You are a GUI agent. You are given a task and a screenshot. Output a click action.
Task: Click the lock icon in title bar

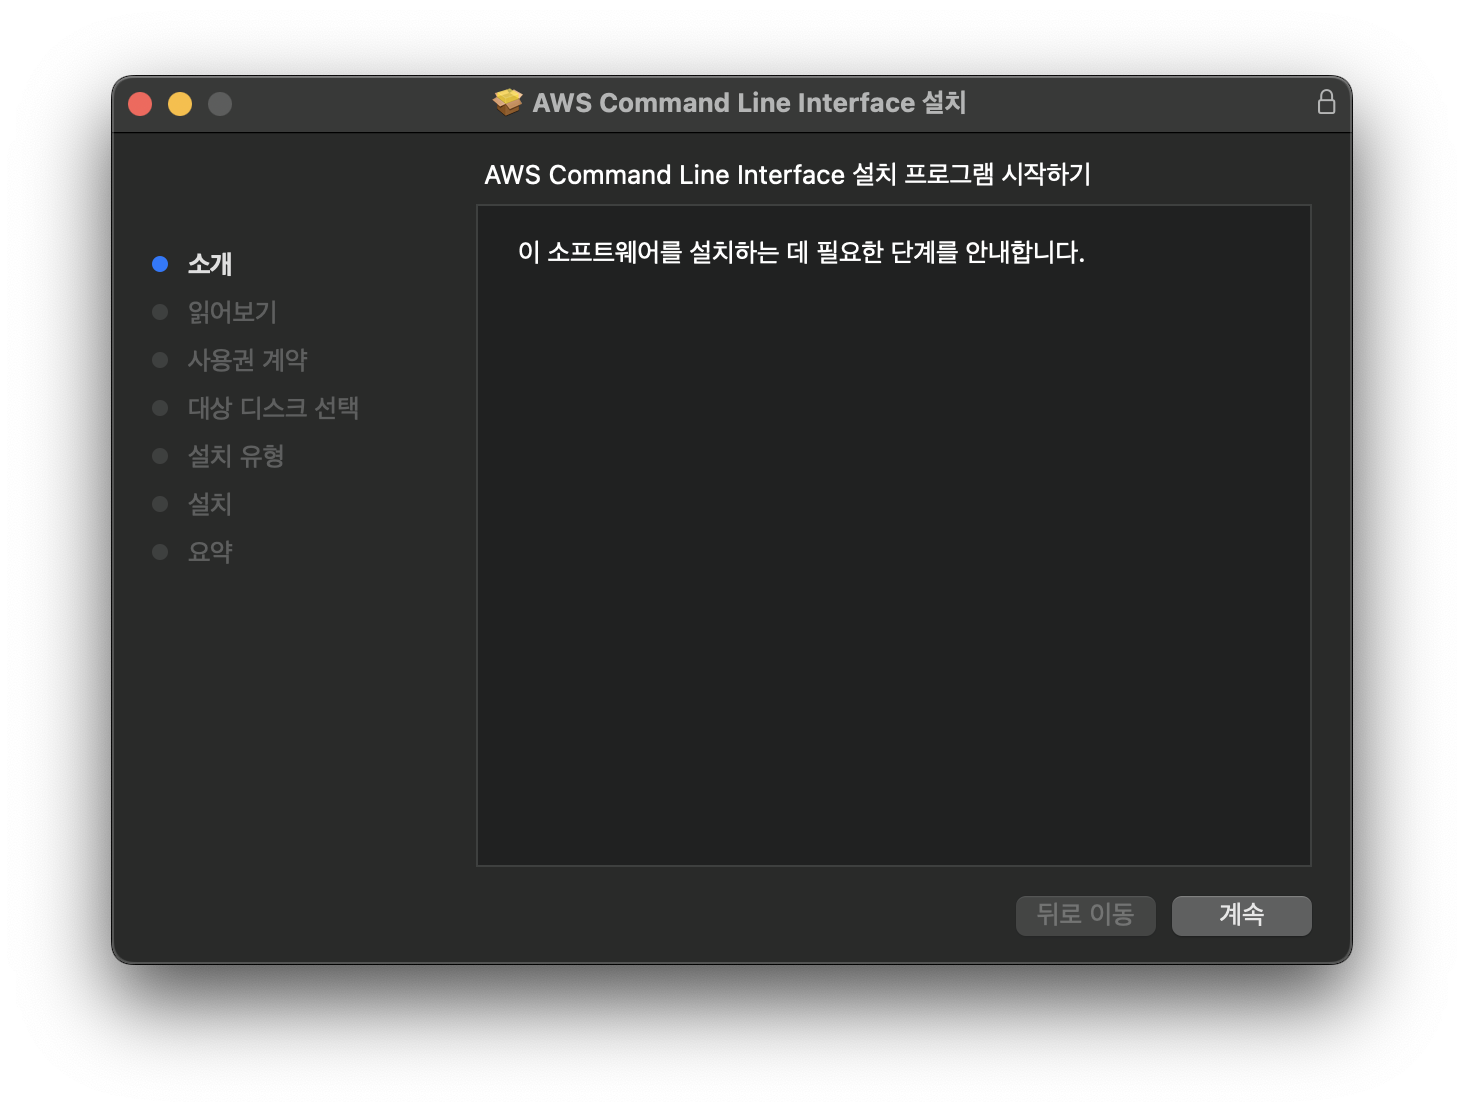(1326, 102)
